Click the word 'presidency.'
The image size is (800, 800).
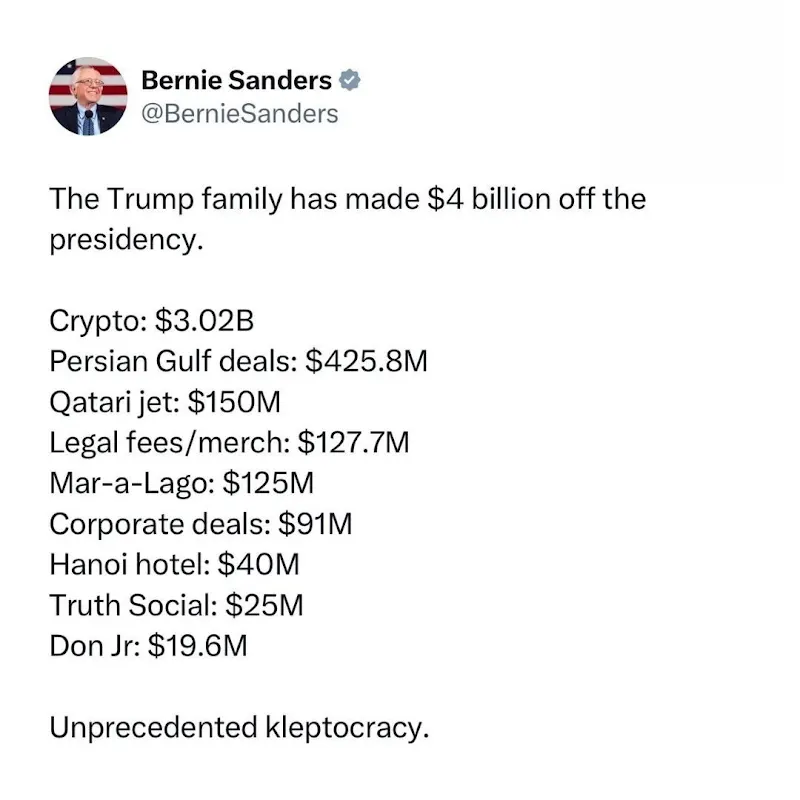pyautogui.click(x=127, y=240)
